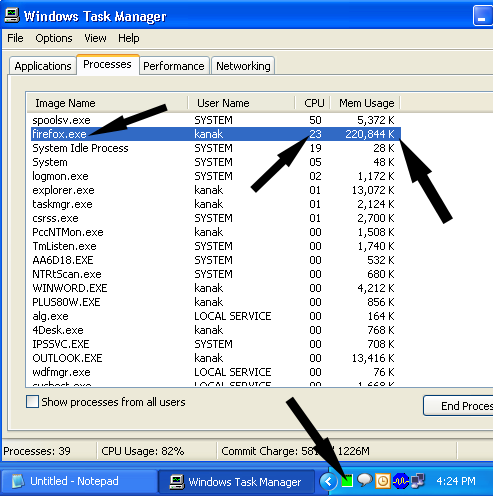The height and width of the screenshot is (496, 493).
Task: Expand hidden tray icons with the arrow
Action: pyautogui.click(x=328, y=481)
